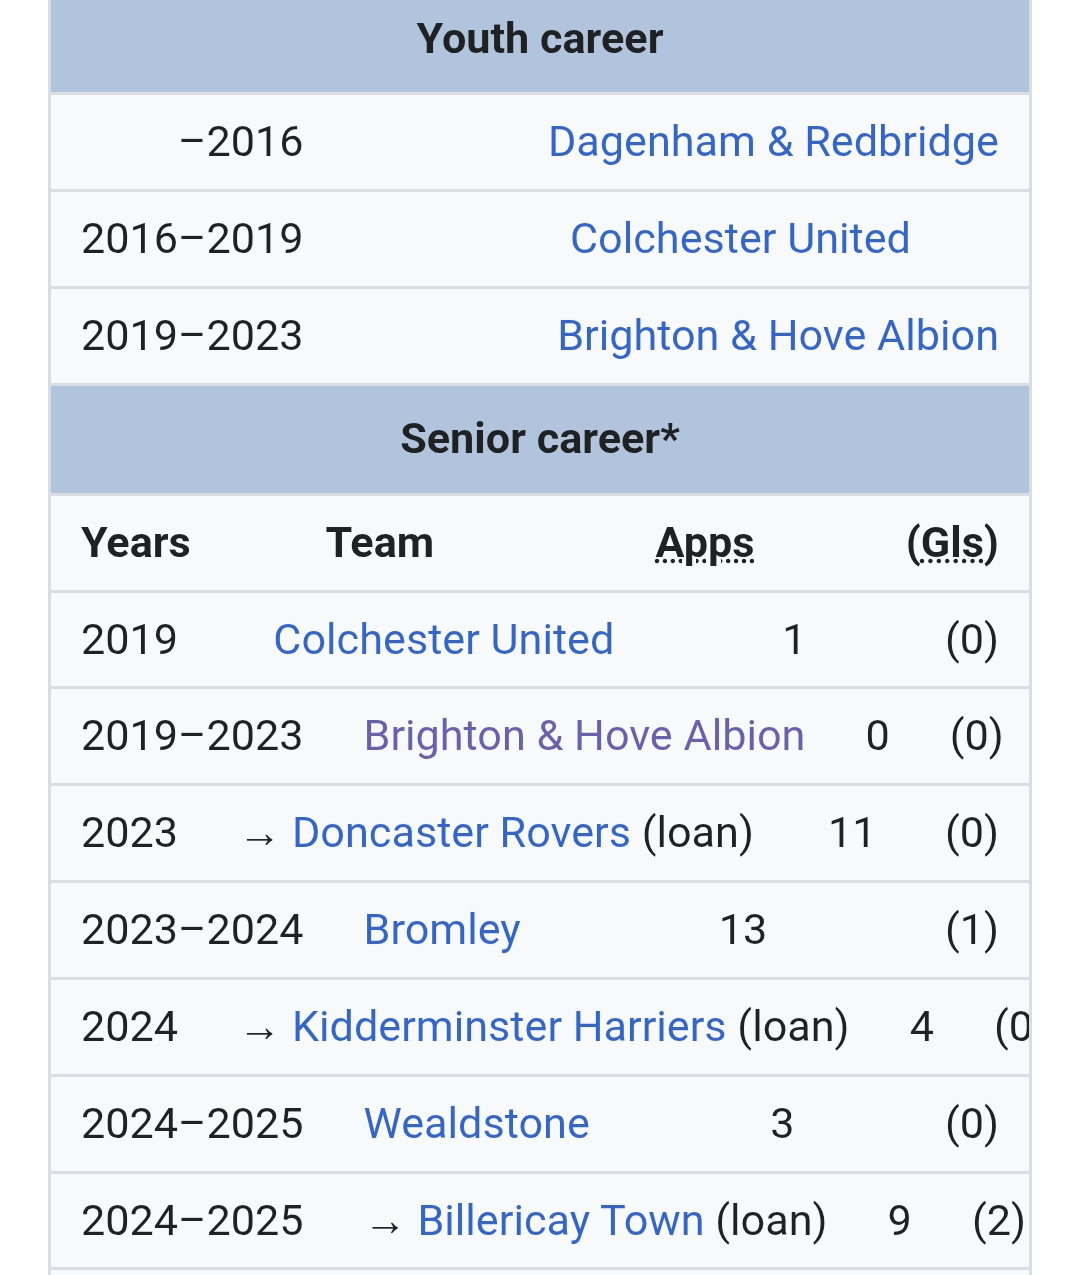Click the Senior career section header
The height and width of the screenshot is (1275, 1079).
pos(540,439)
